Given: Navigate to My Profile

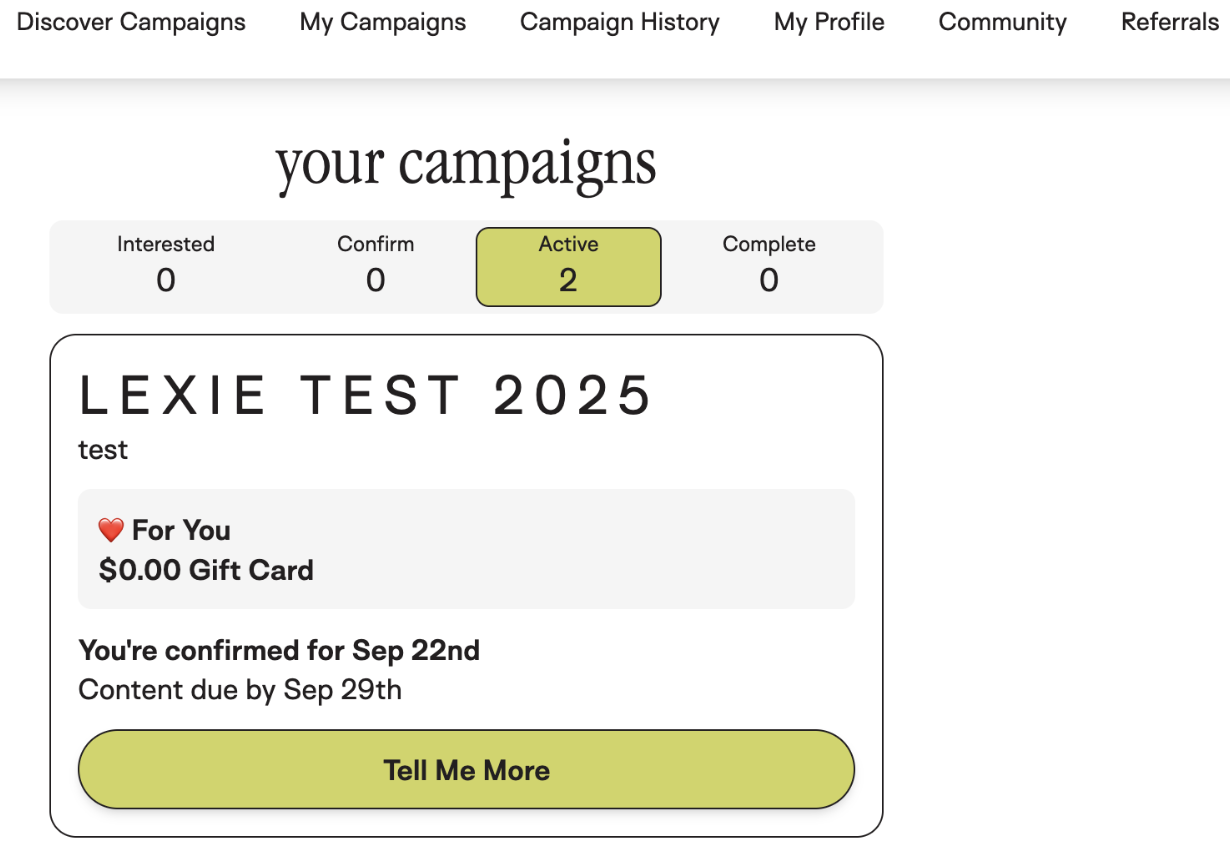Looking at the screenshot, I should click(x=829, y=22).
